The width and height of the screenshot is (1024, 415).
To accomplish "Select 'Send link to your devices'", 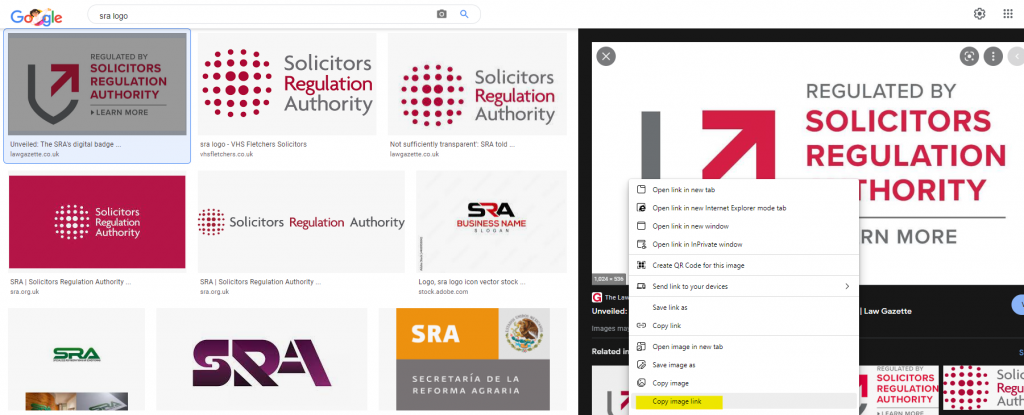I will pos(743,286).
